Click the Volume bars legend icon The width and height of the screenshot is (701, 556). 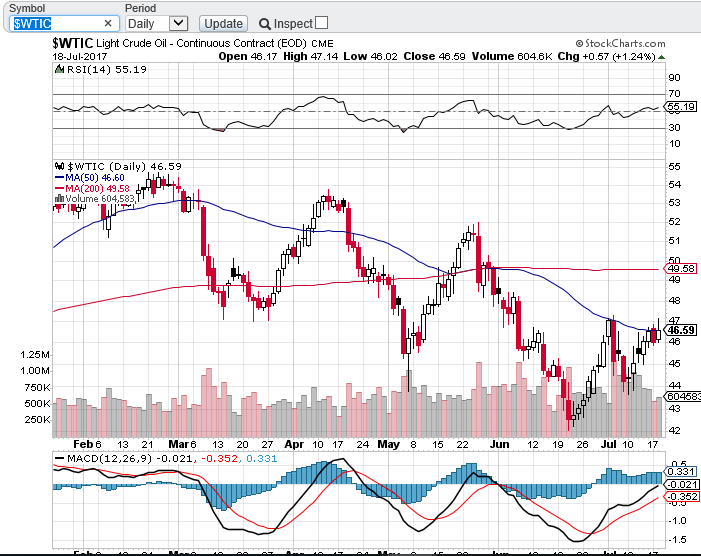(59, 198)
